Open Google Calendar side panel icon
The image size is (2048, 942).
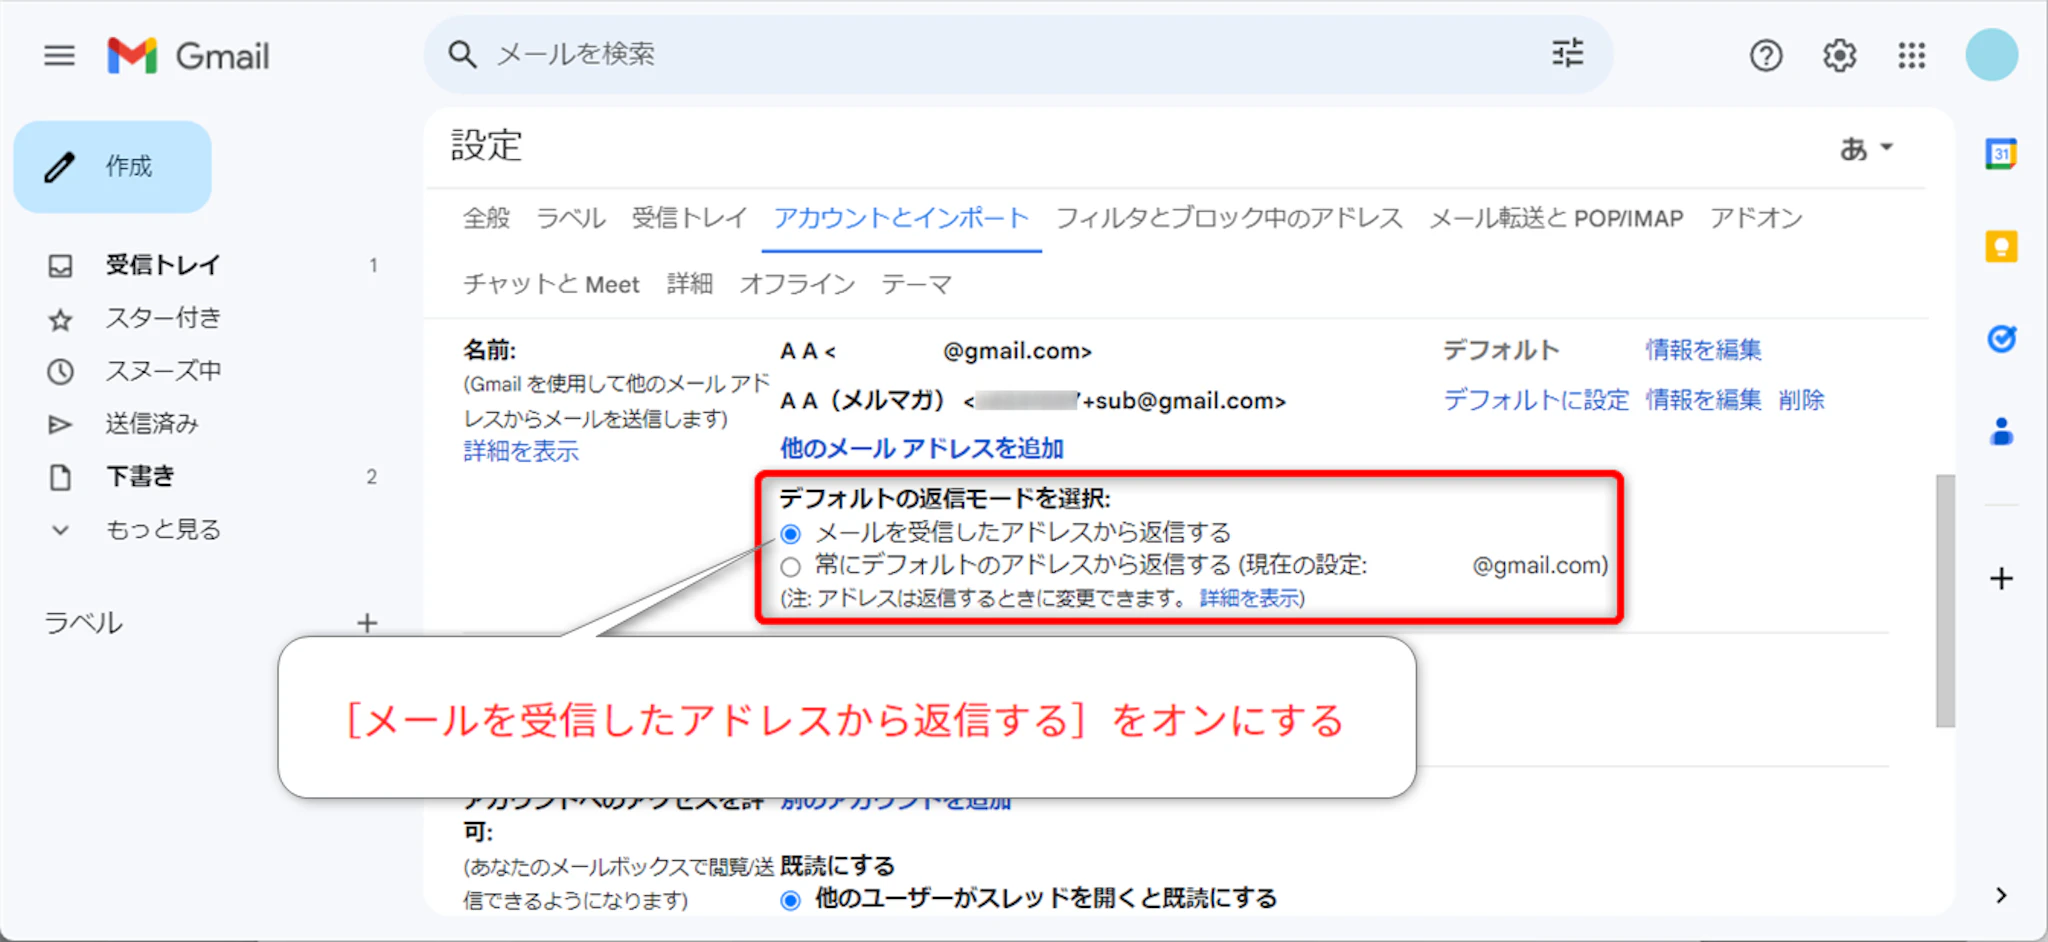(2001, 155)
